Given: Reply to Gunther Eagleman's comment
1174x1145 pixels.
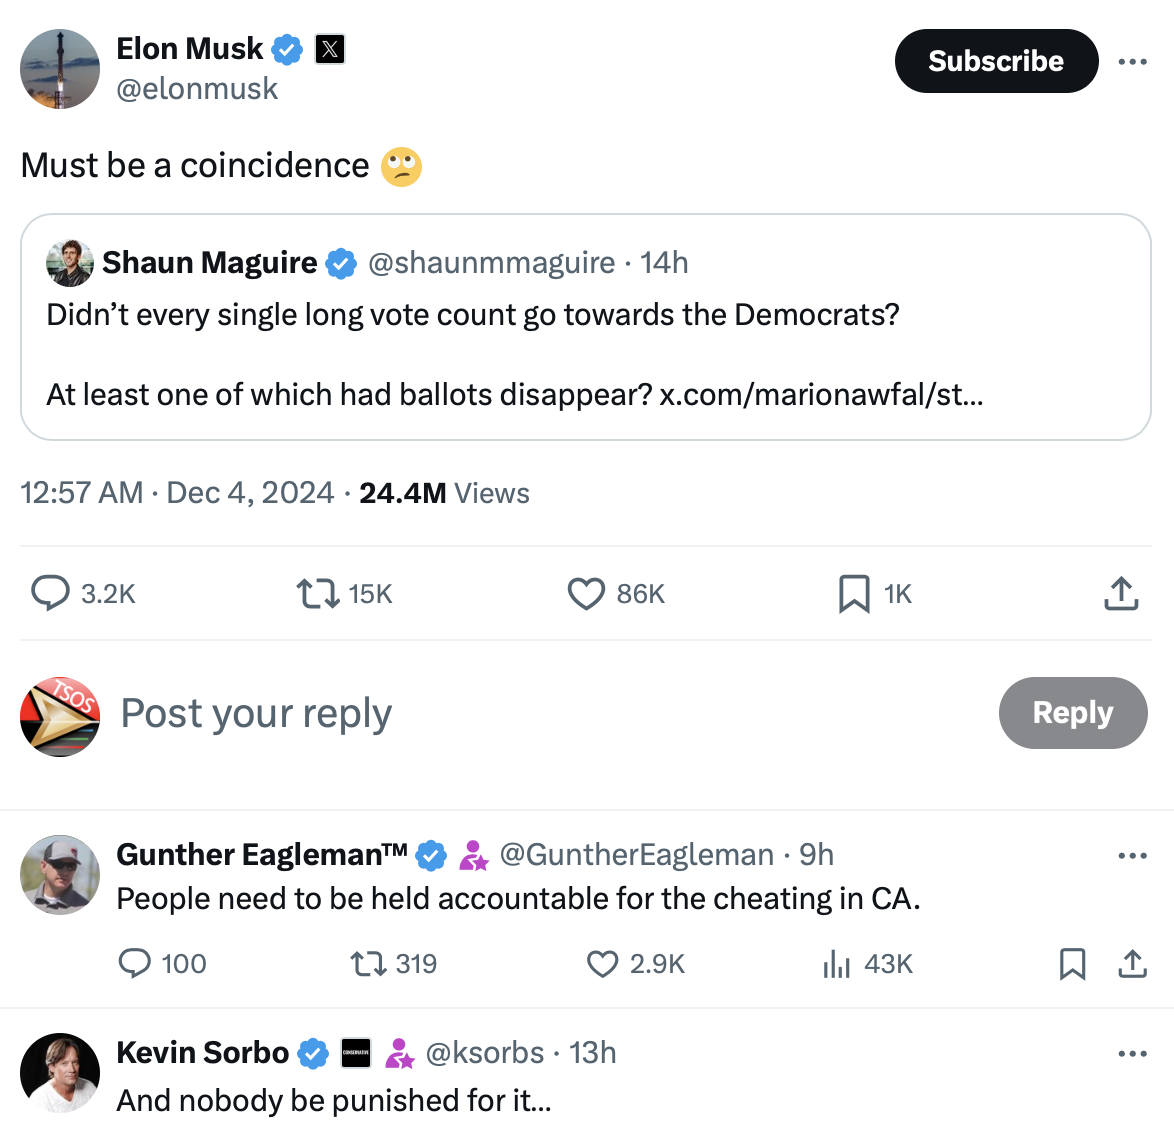Looking at the screenshot, I should (x=134, y=963).
